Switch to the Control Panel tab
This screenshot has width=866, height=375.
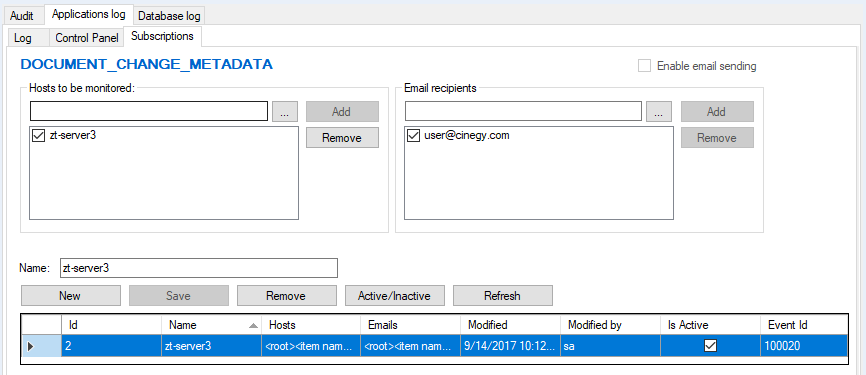(87, 38)
